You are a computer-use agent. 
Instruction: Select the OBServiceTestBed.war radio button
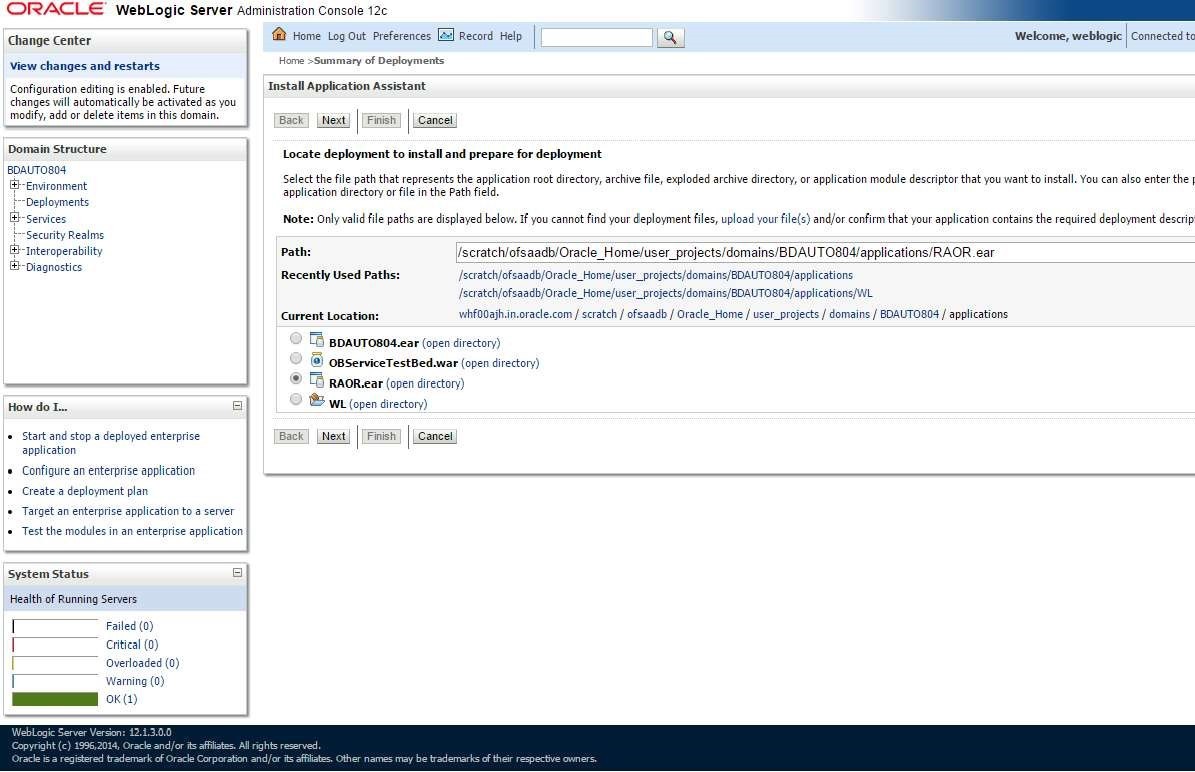[x=295, y=359]
